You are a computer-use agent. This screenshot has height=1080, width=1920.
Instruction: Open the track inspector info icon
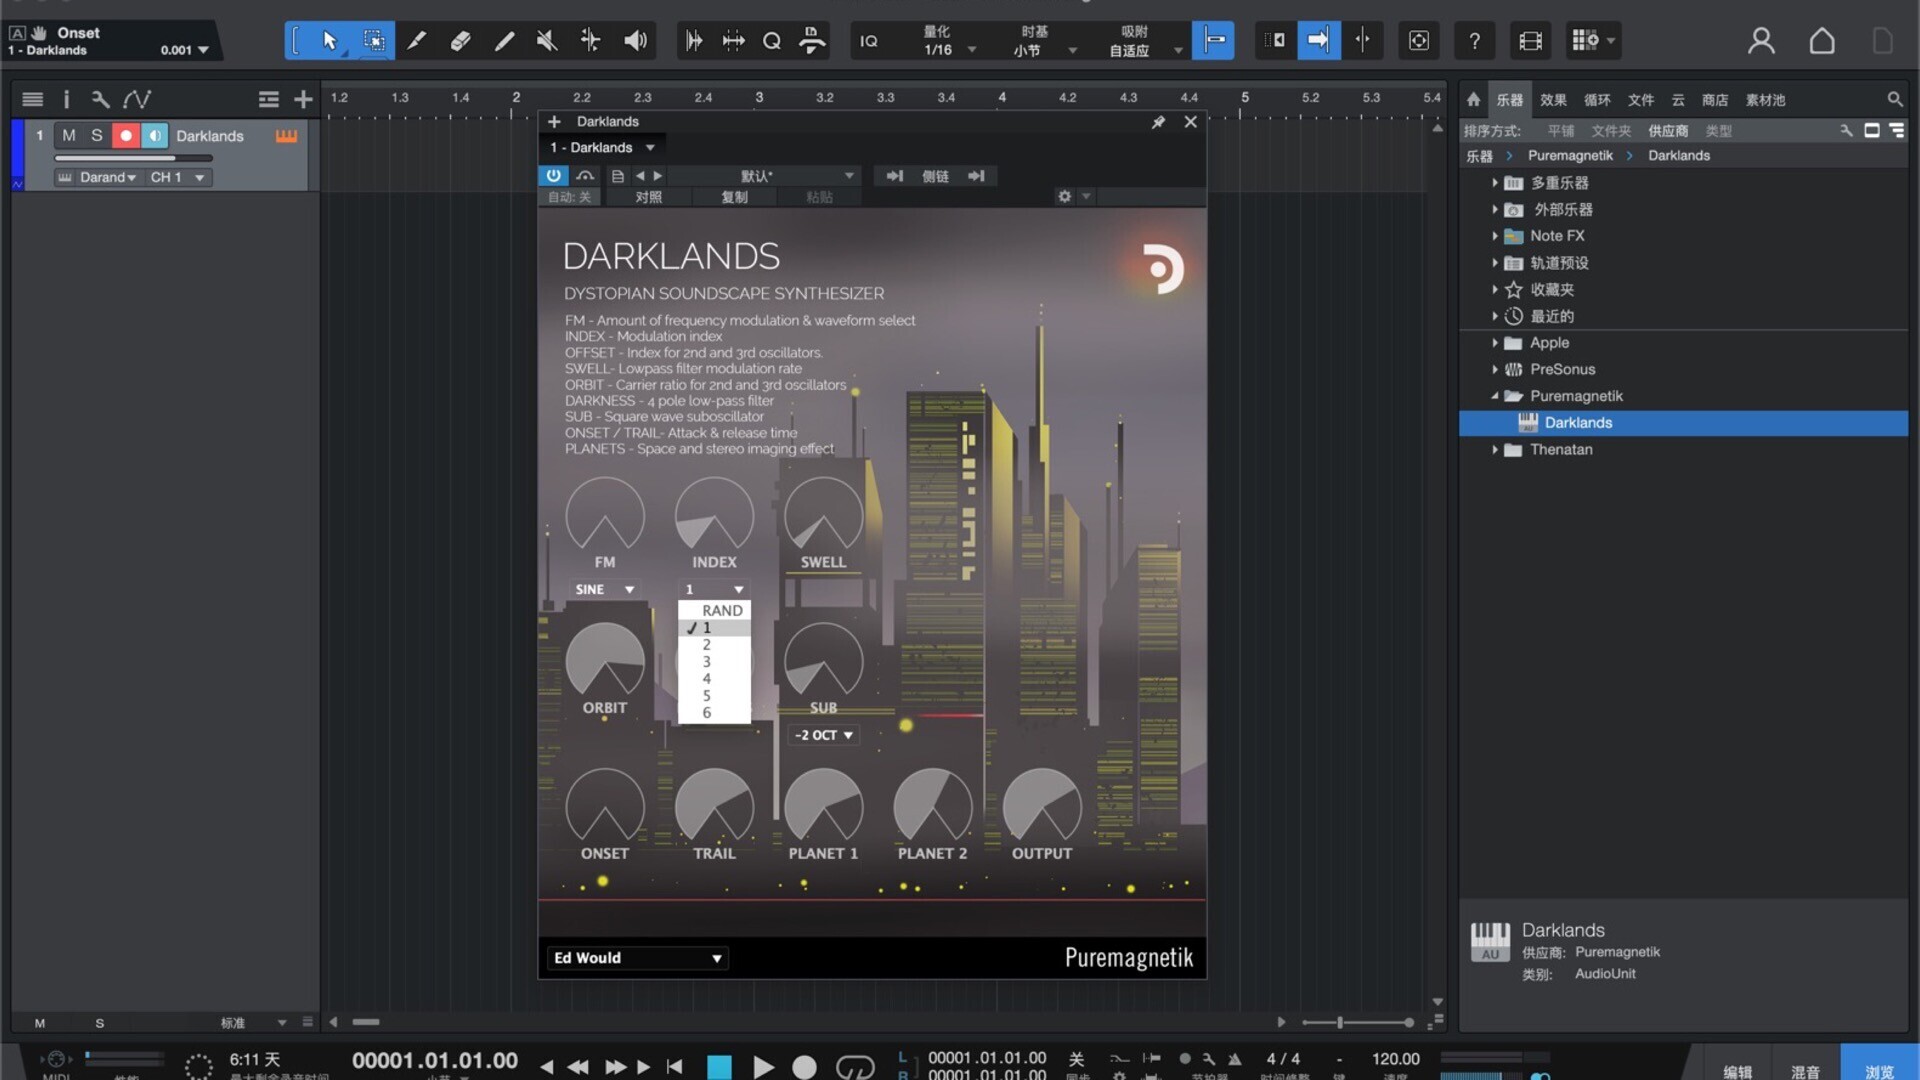point(66,99)
